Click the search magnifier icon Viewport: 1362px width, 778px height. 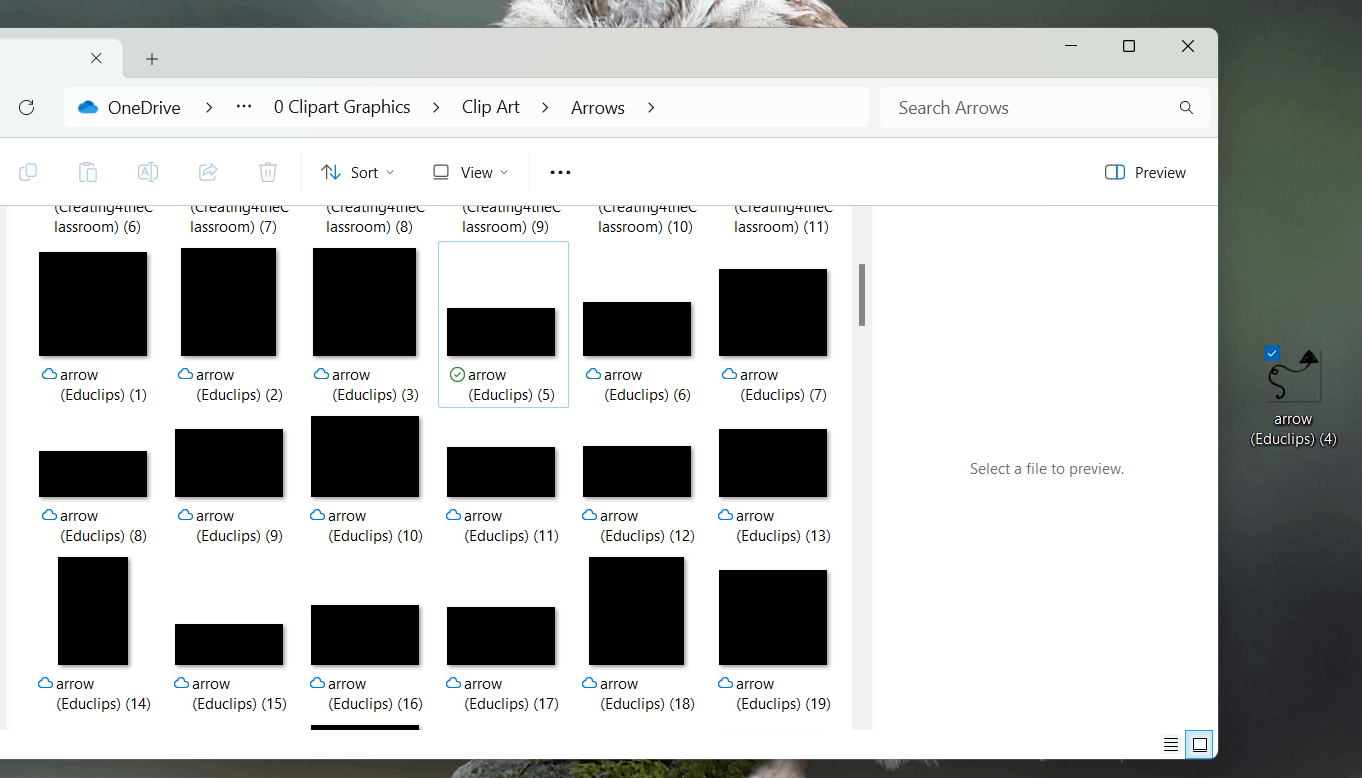(1185, 107)
